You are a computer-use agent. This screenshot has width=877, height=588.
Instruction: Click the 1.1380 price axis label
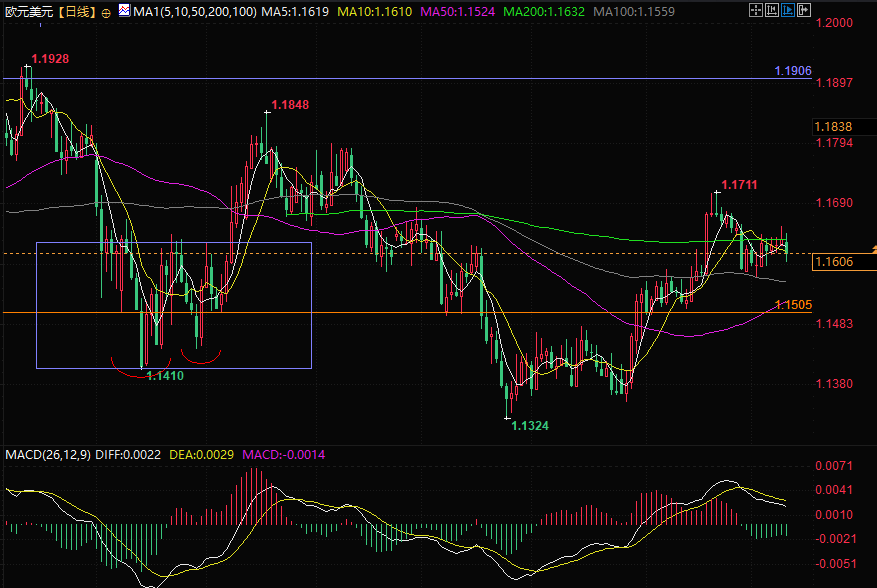[834, 384]
